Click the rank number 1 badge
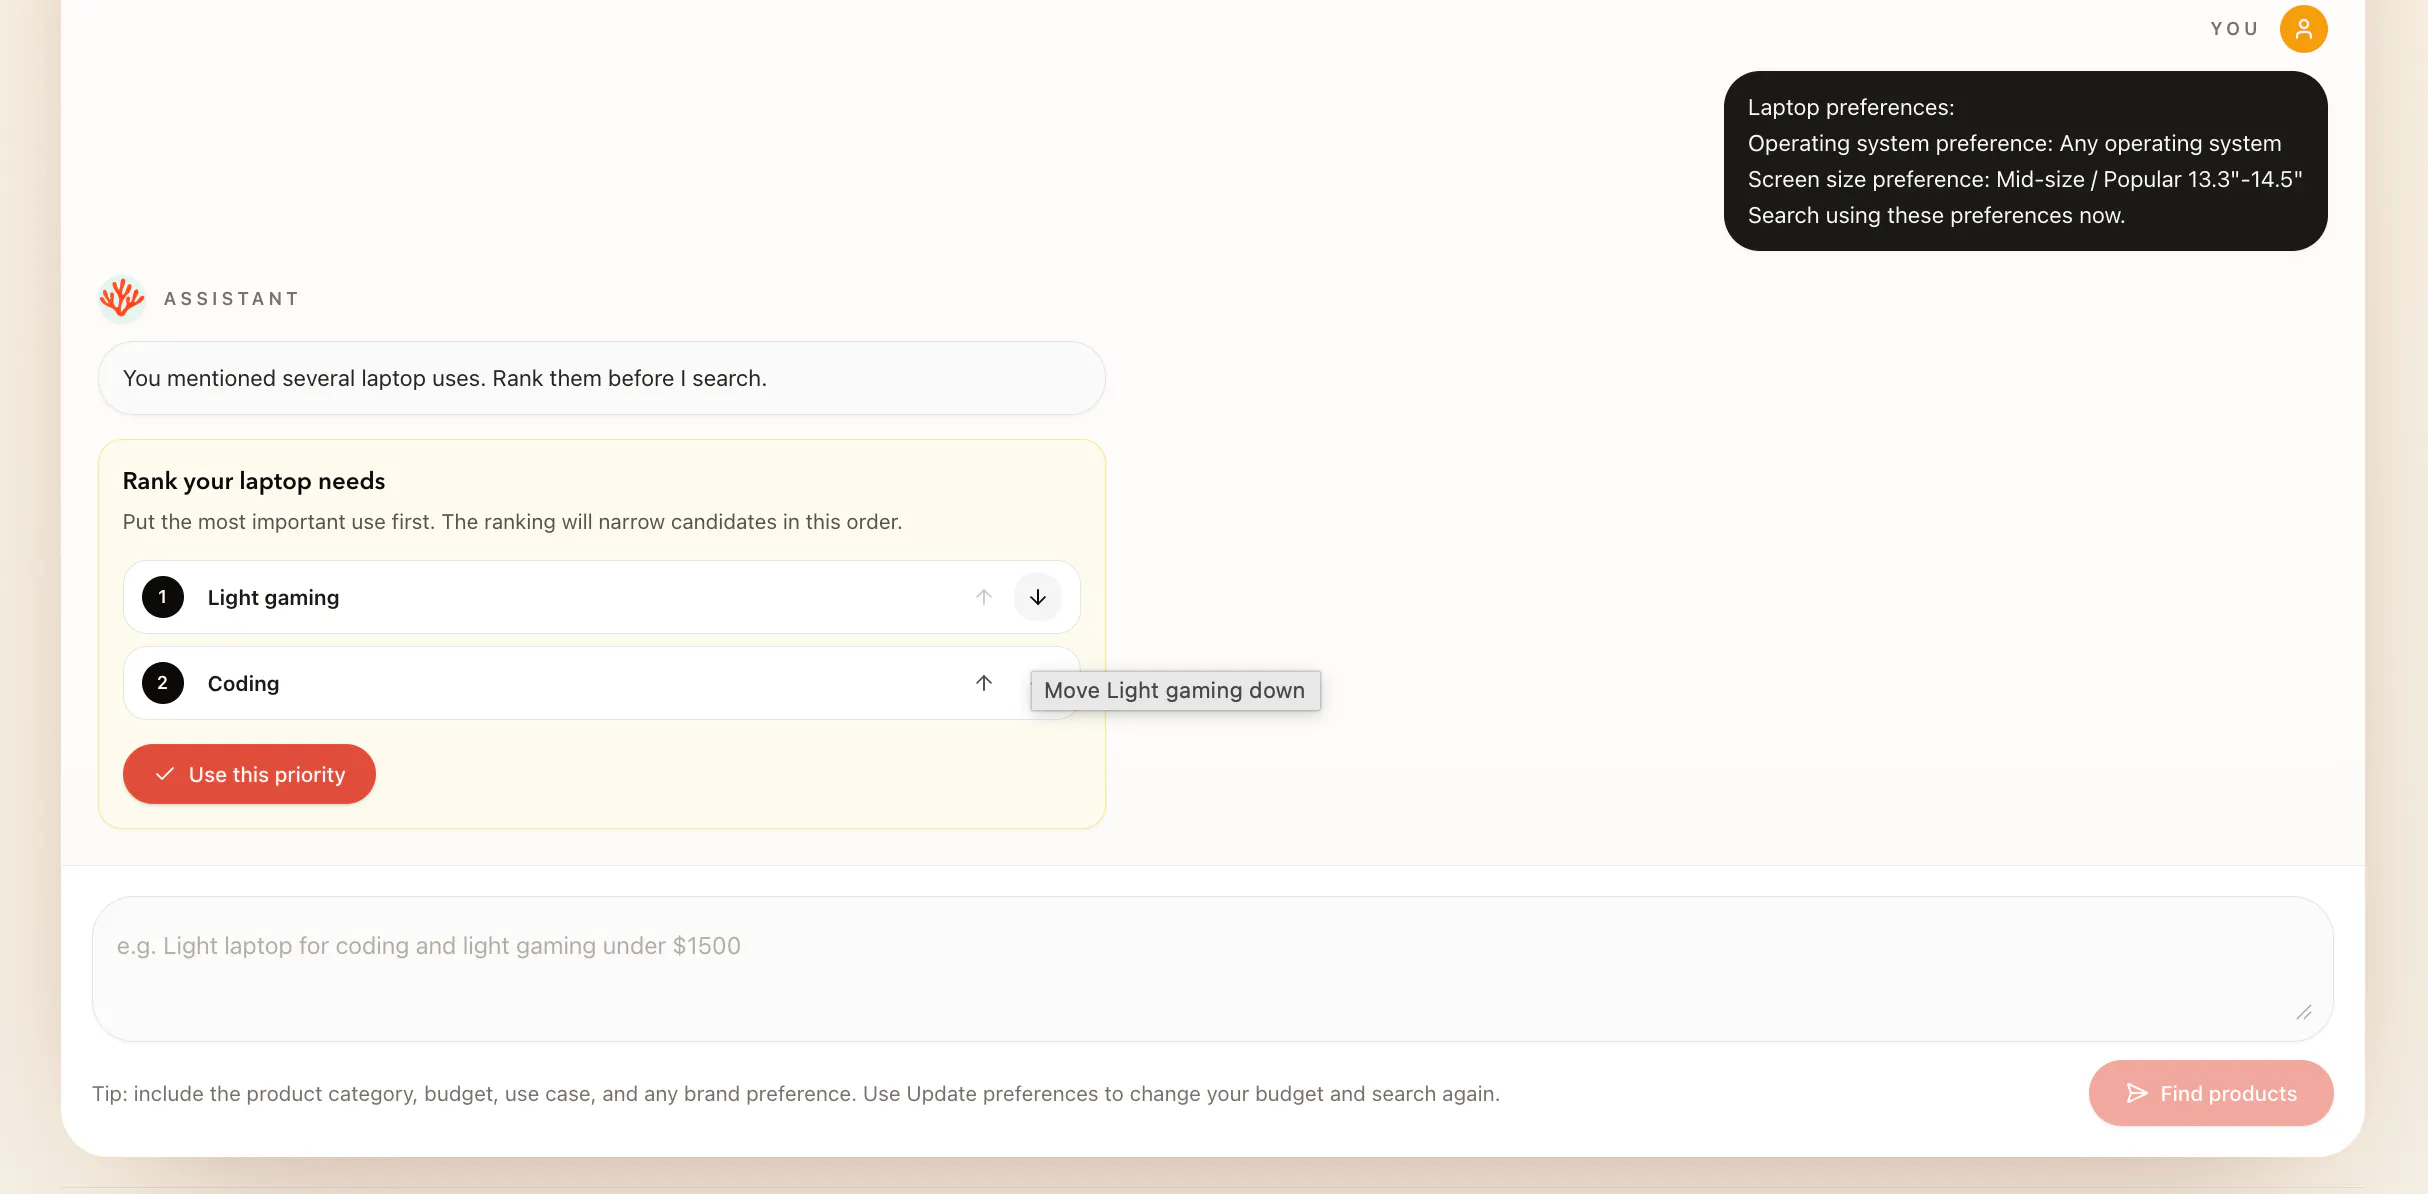The height and width of the screenshot is (1194, 2428). coord(162,597)
